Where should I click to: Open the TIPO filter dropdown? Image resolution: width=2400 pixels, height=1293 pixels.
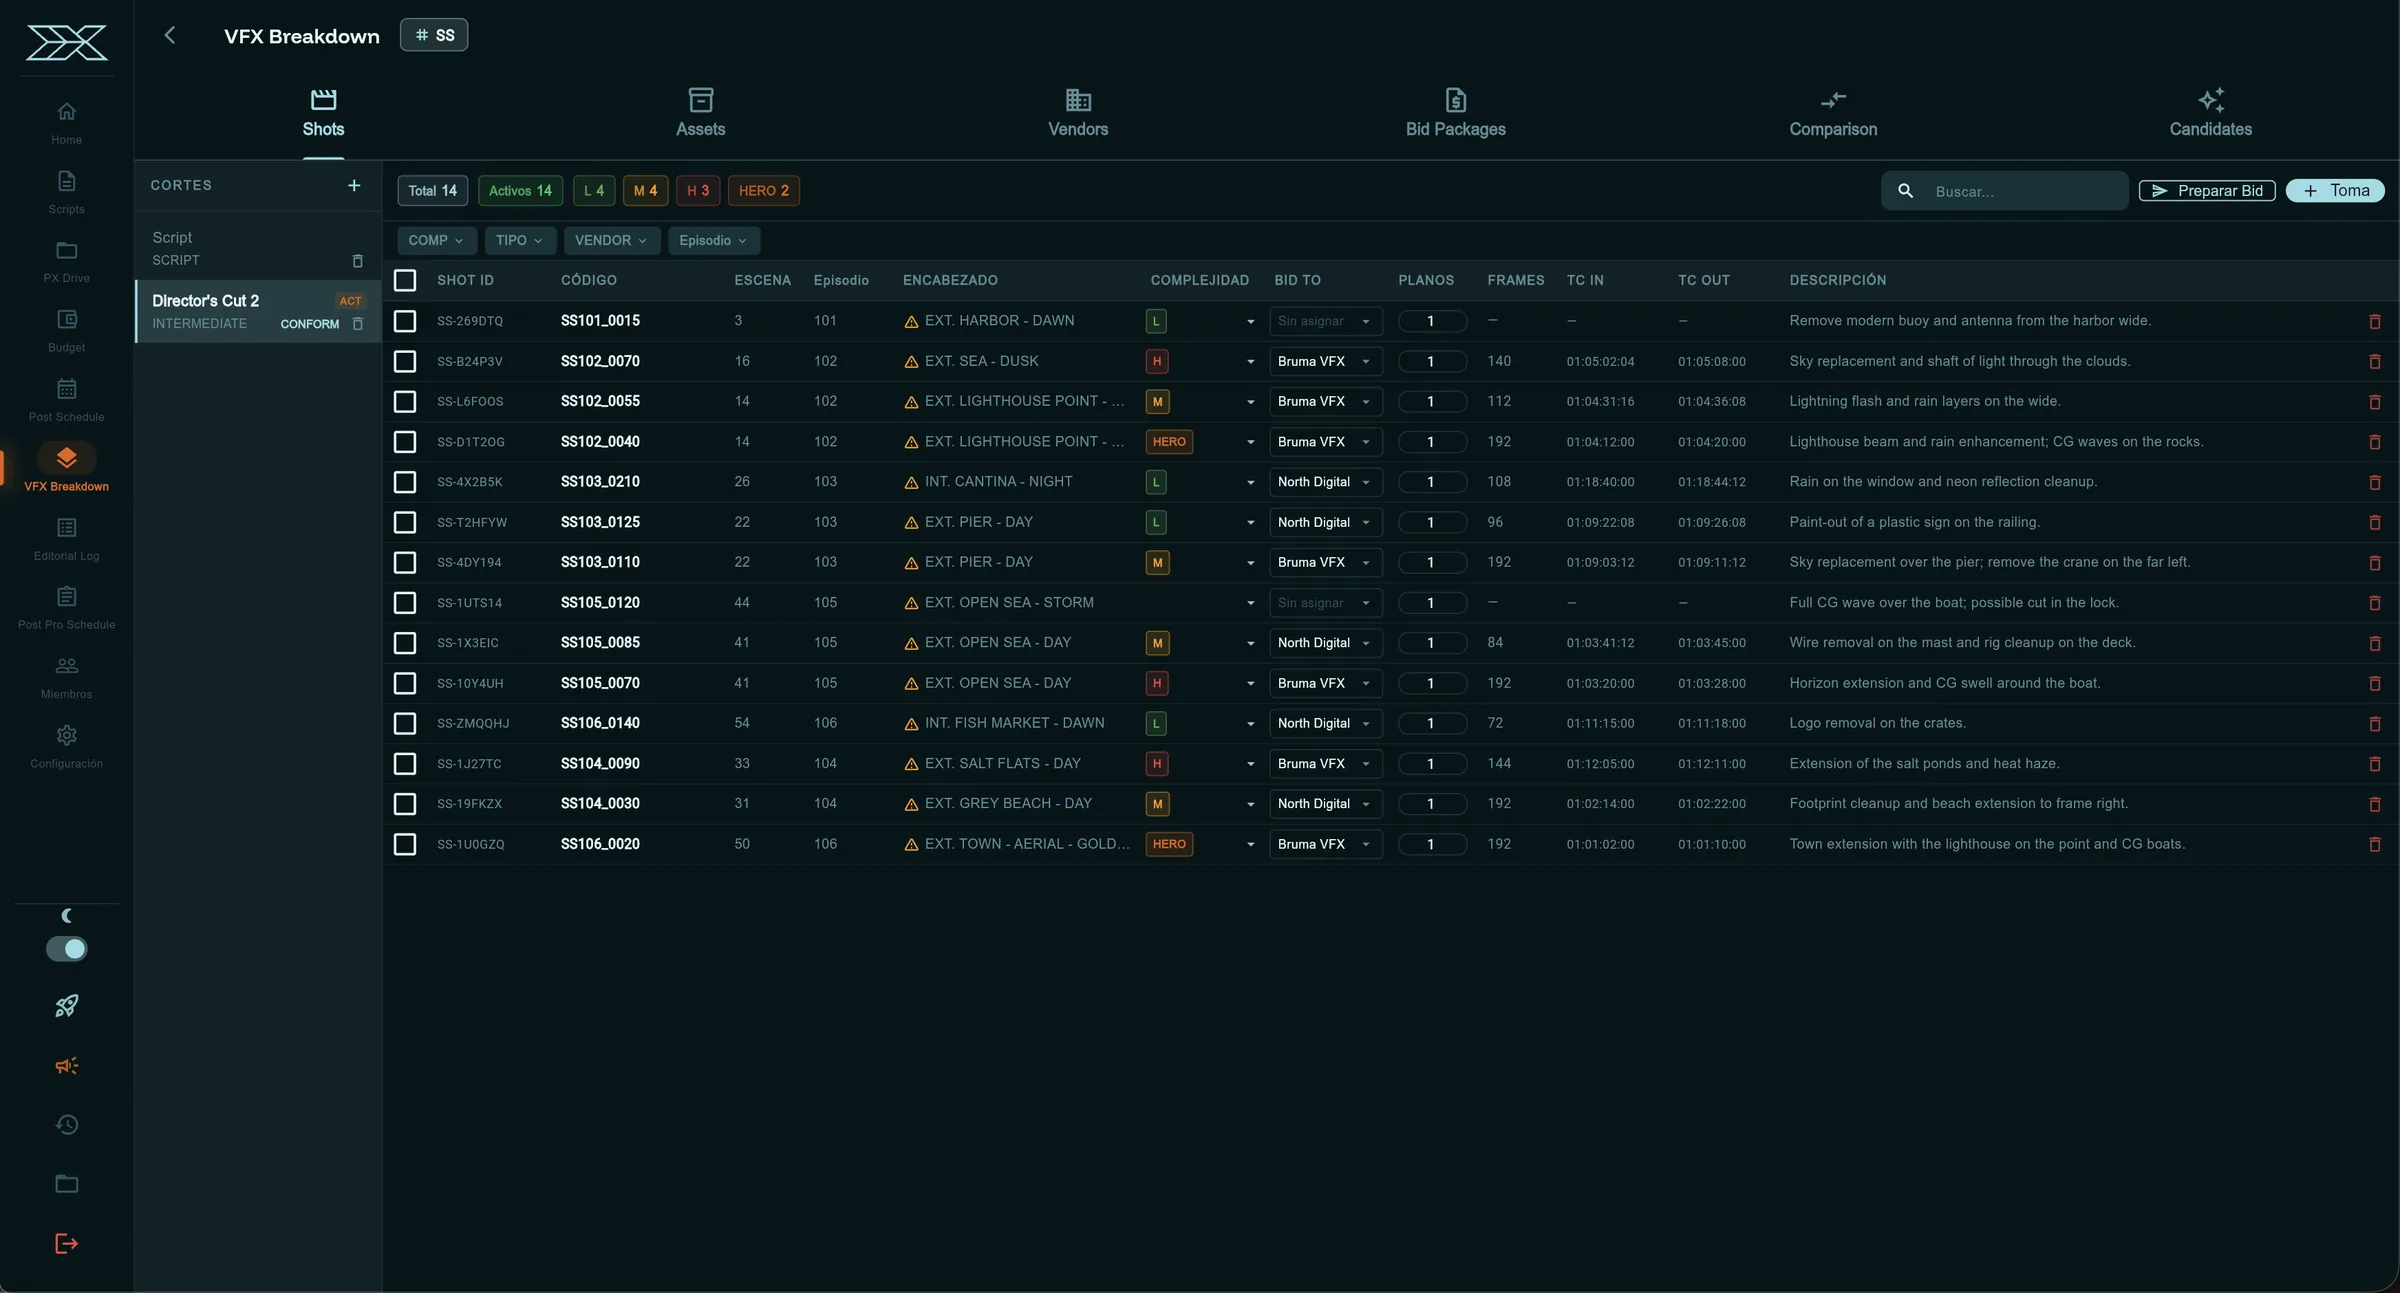click(519, 240)
